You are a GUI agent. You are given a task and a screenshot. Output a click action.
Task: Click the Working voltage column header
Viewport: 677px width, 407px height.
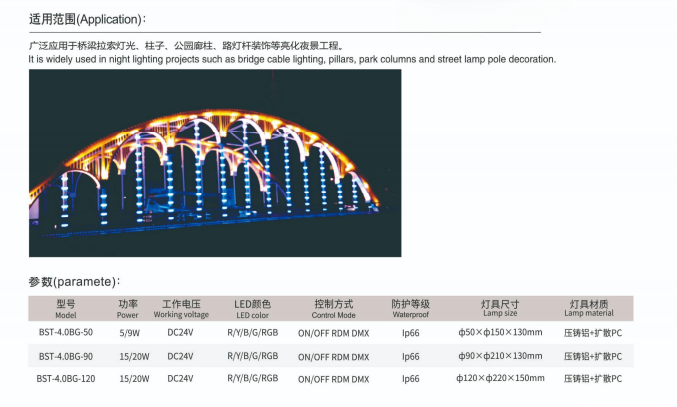coord(181,308)
